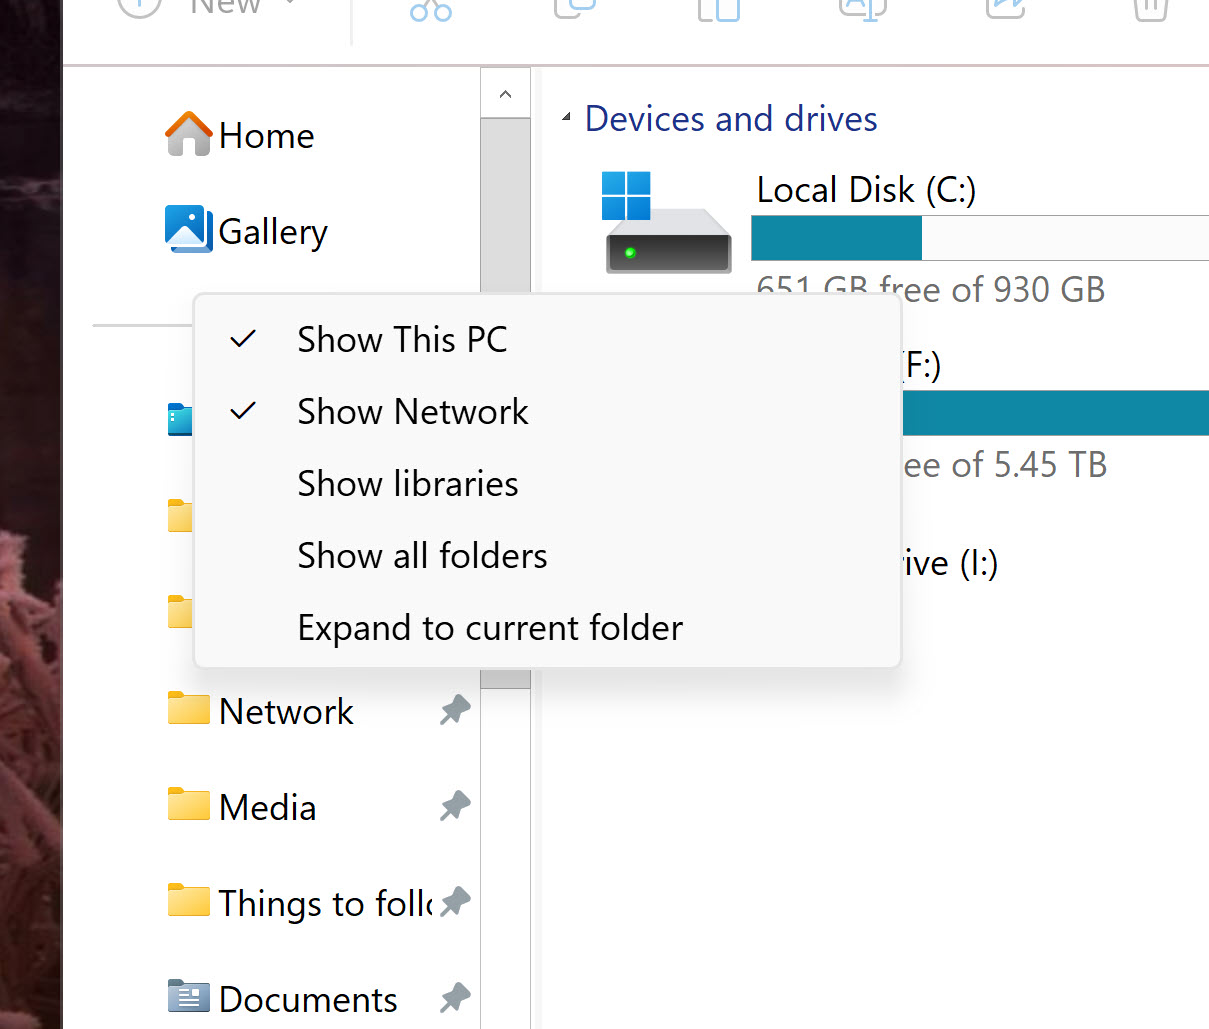Open the pinned Documents folder
This screenshot has height=1029, width=1209.
pyautogui.click(x=307, y=997)
